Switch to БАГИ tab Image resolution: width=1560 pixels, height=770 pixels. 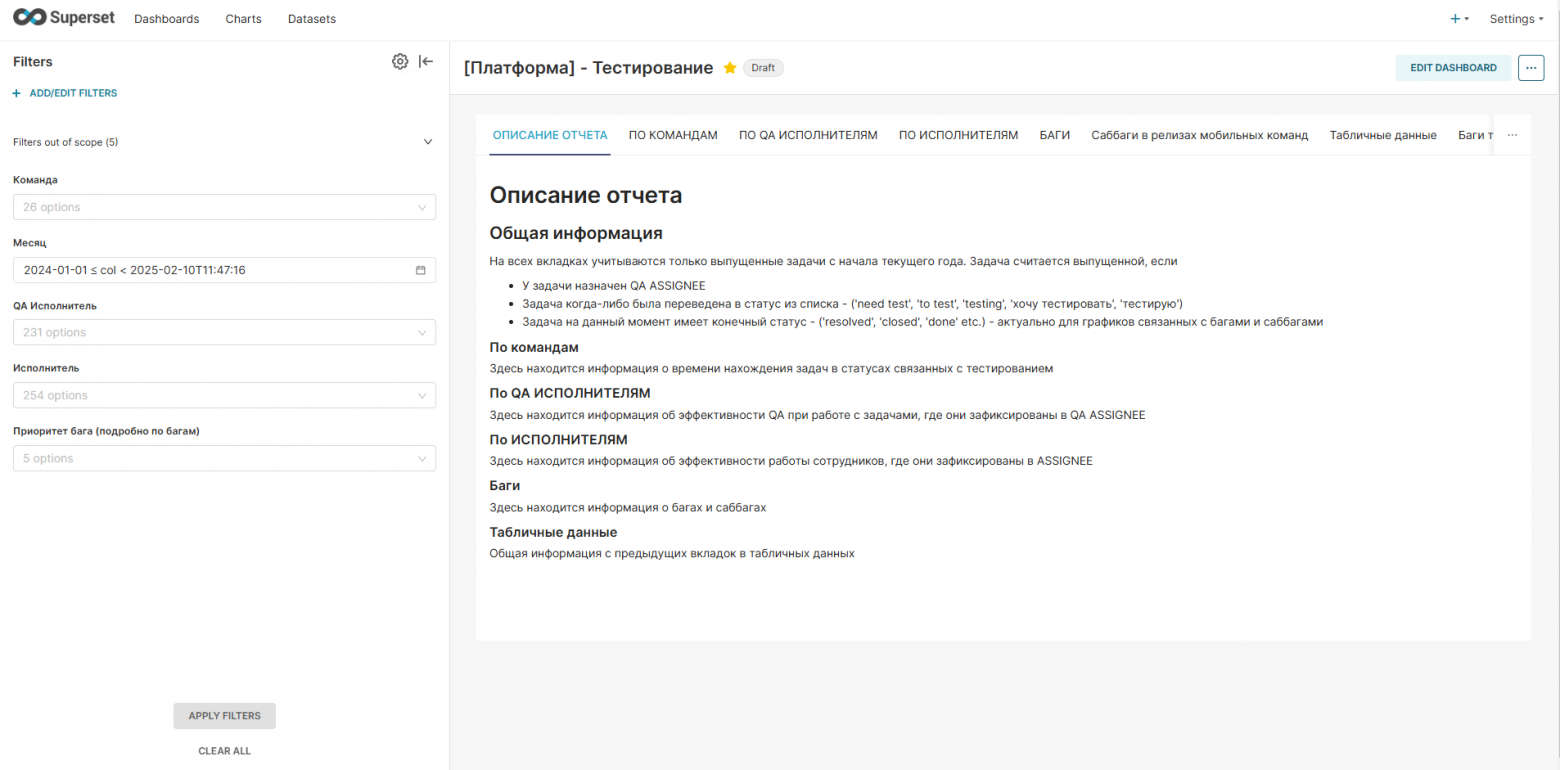click(1055, 135)
